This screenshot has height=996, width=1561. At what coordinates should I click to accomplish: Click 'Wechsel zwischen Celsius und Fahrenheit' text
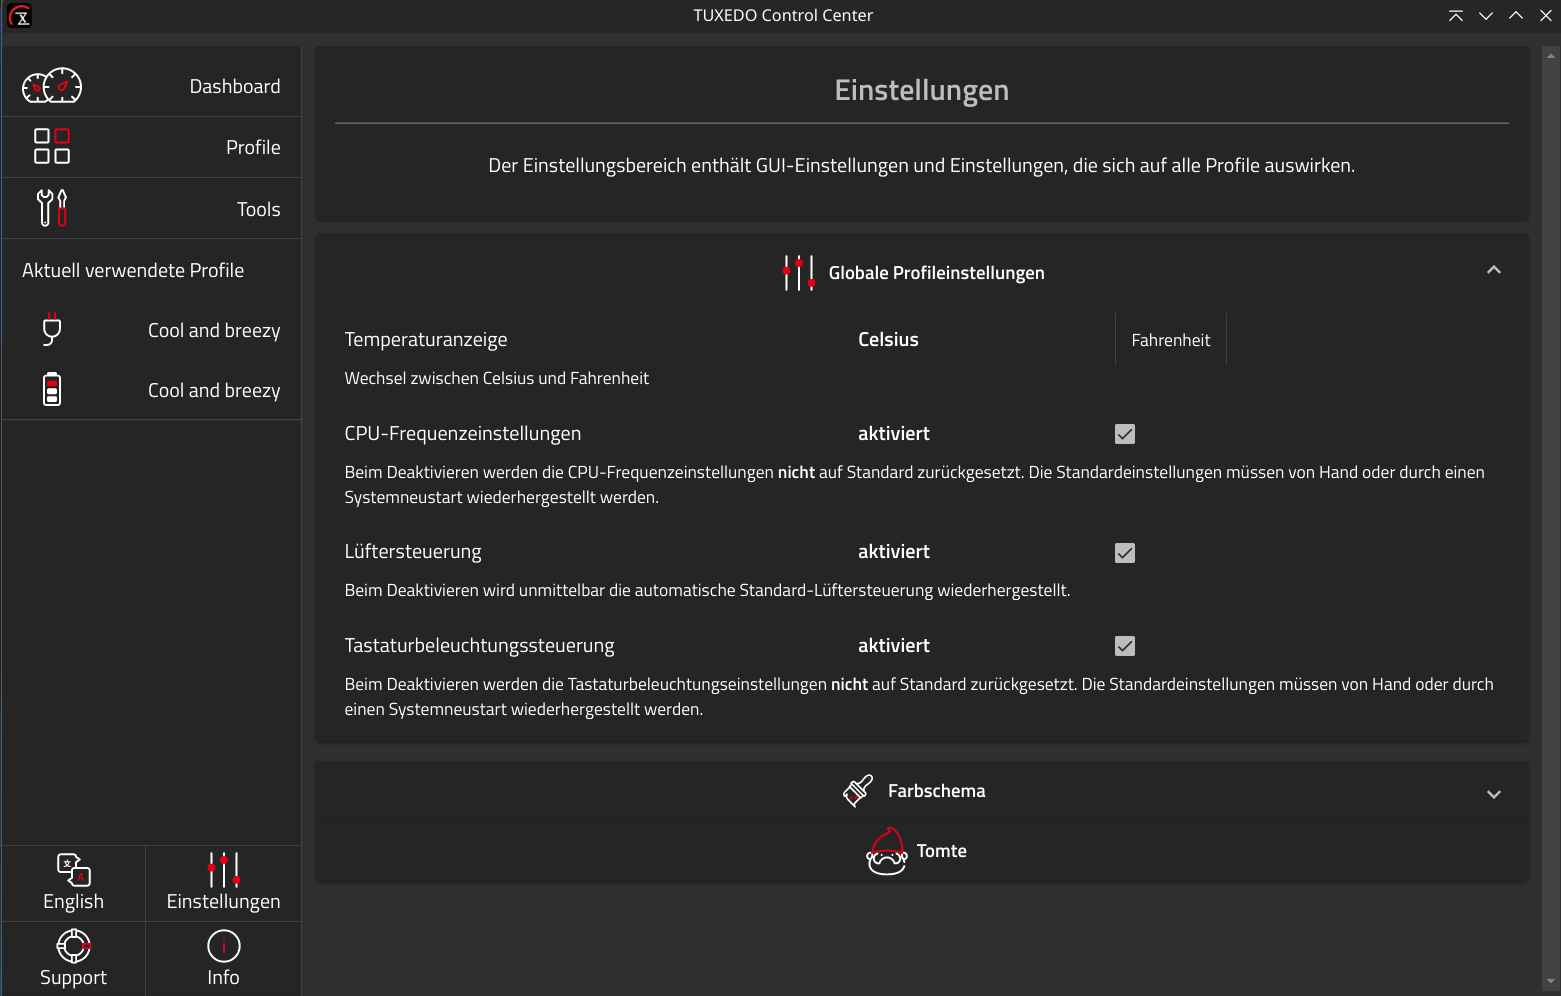tap(497, 378)
